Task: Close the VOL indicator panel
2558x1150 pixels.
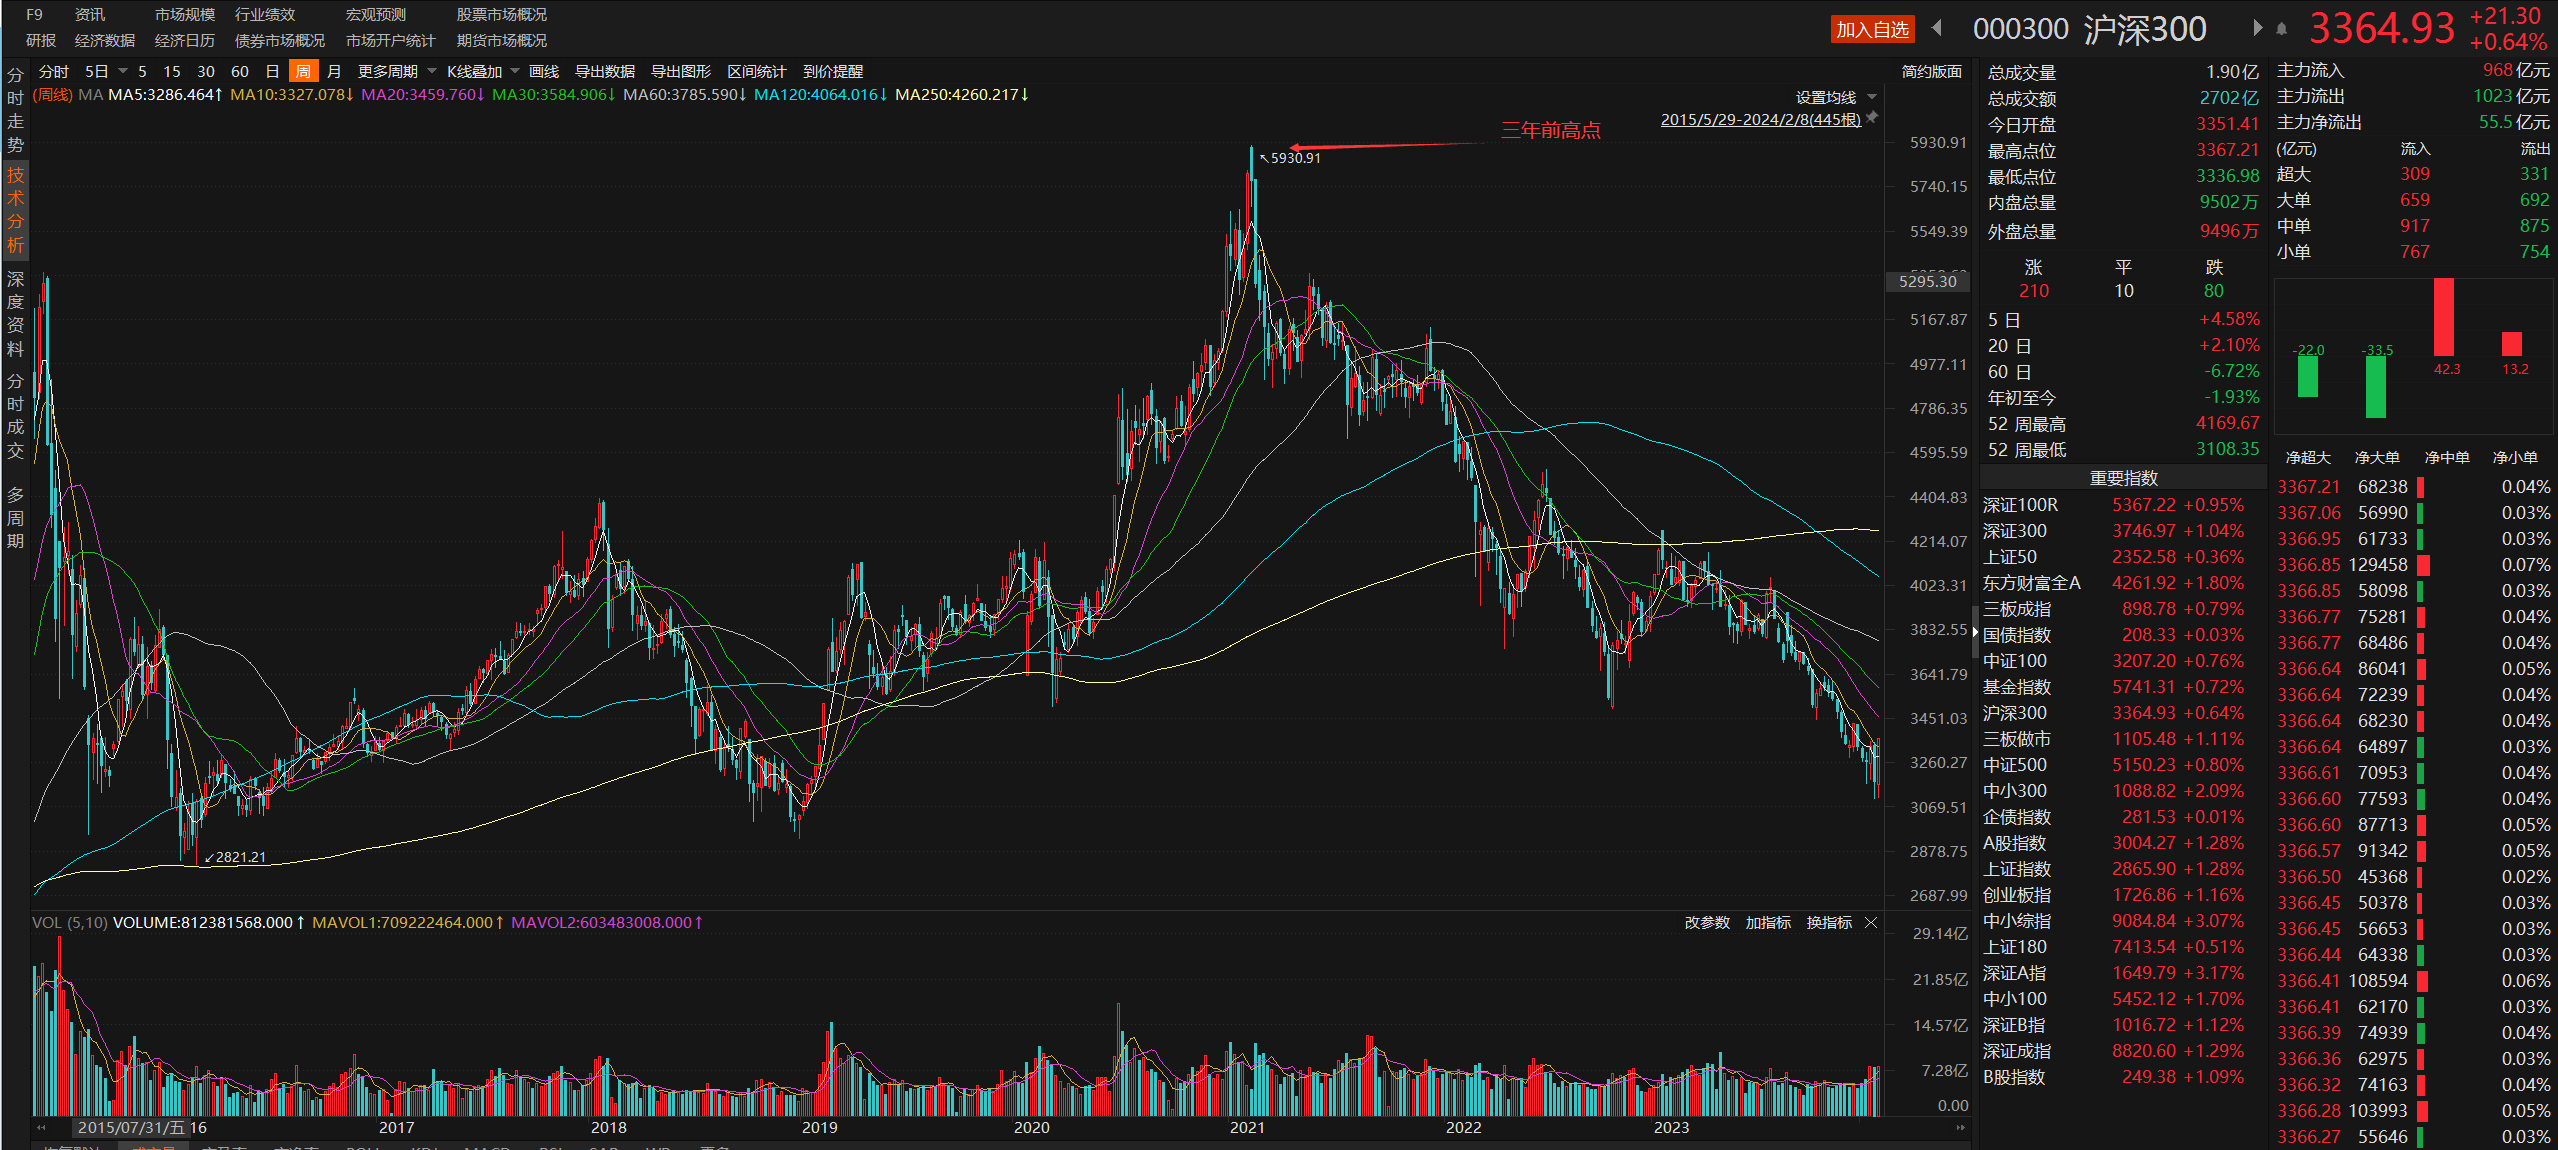Action: [x=1872, y=922]
